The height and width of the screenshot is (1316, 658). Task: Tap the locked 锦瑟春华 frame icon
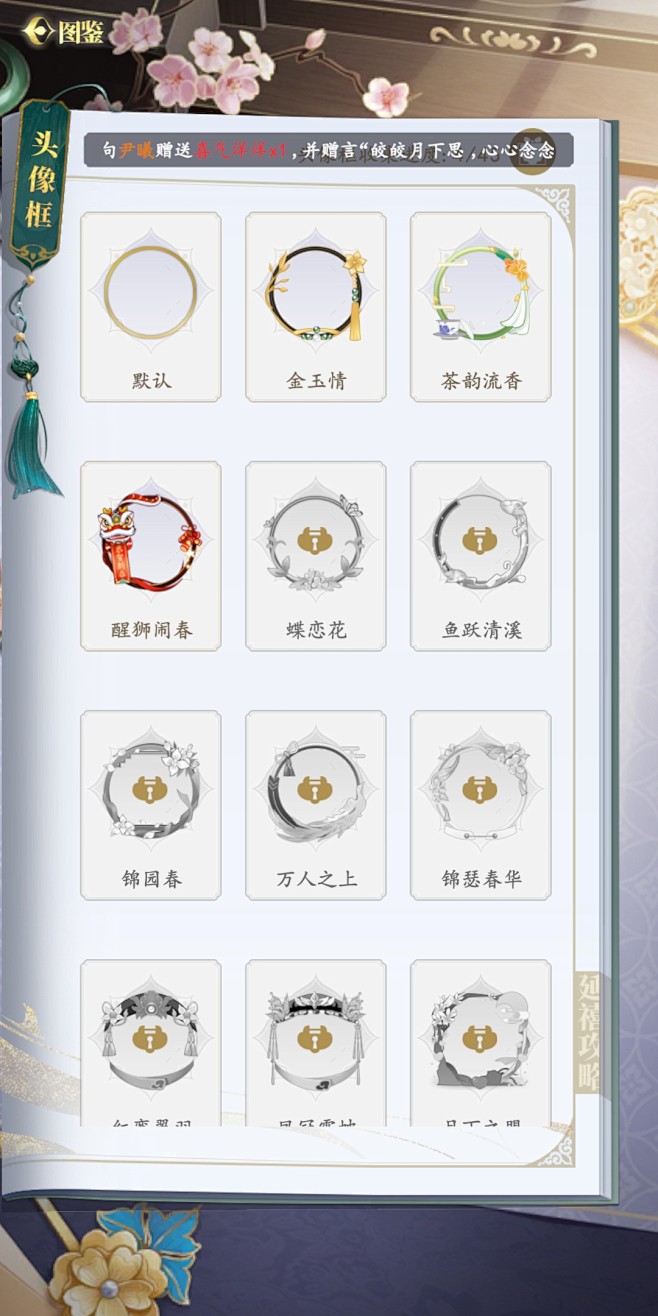tap(481, 790)
